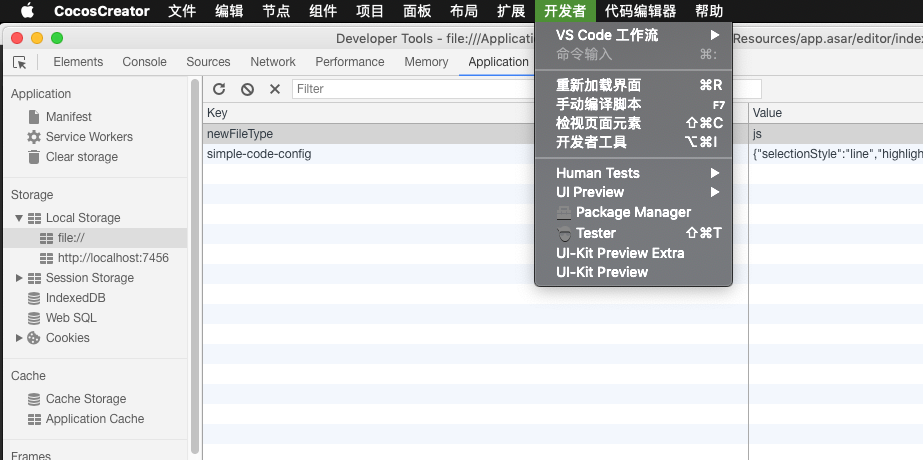
Task: Select Clear storage in the sidebar
Action: point(81,157)
